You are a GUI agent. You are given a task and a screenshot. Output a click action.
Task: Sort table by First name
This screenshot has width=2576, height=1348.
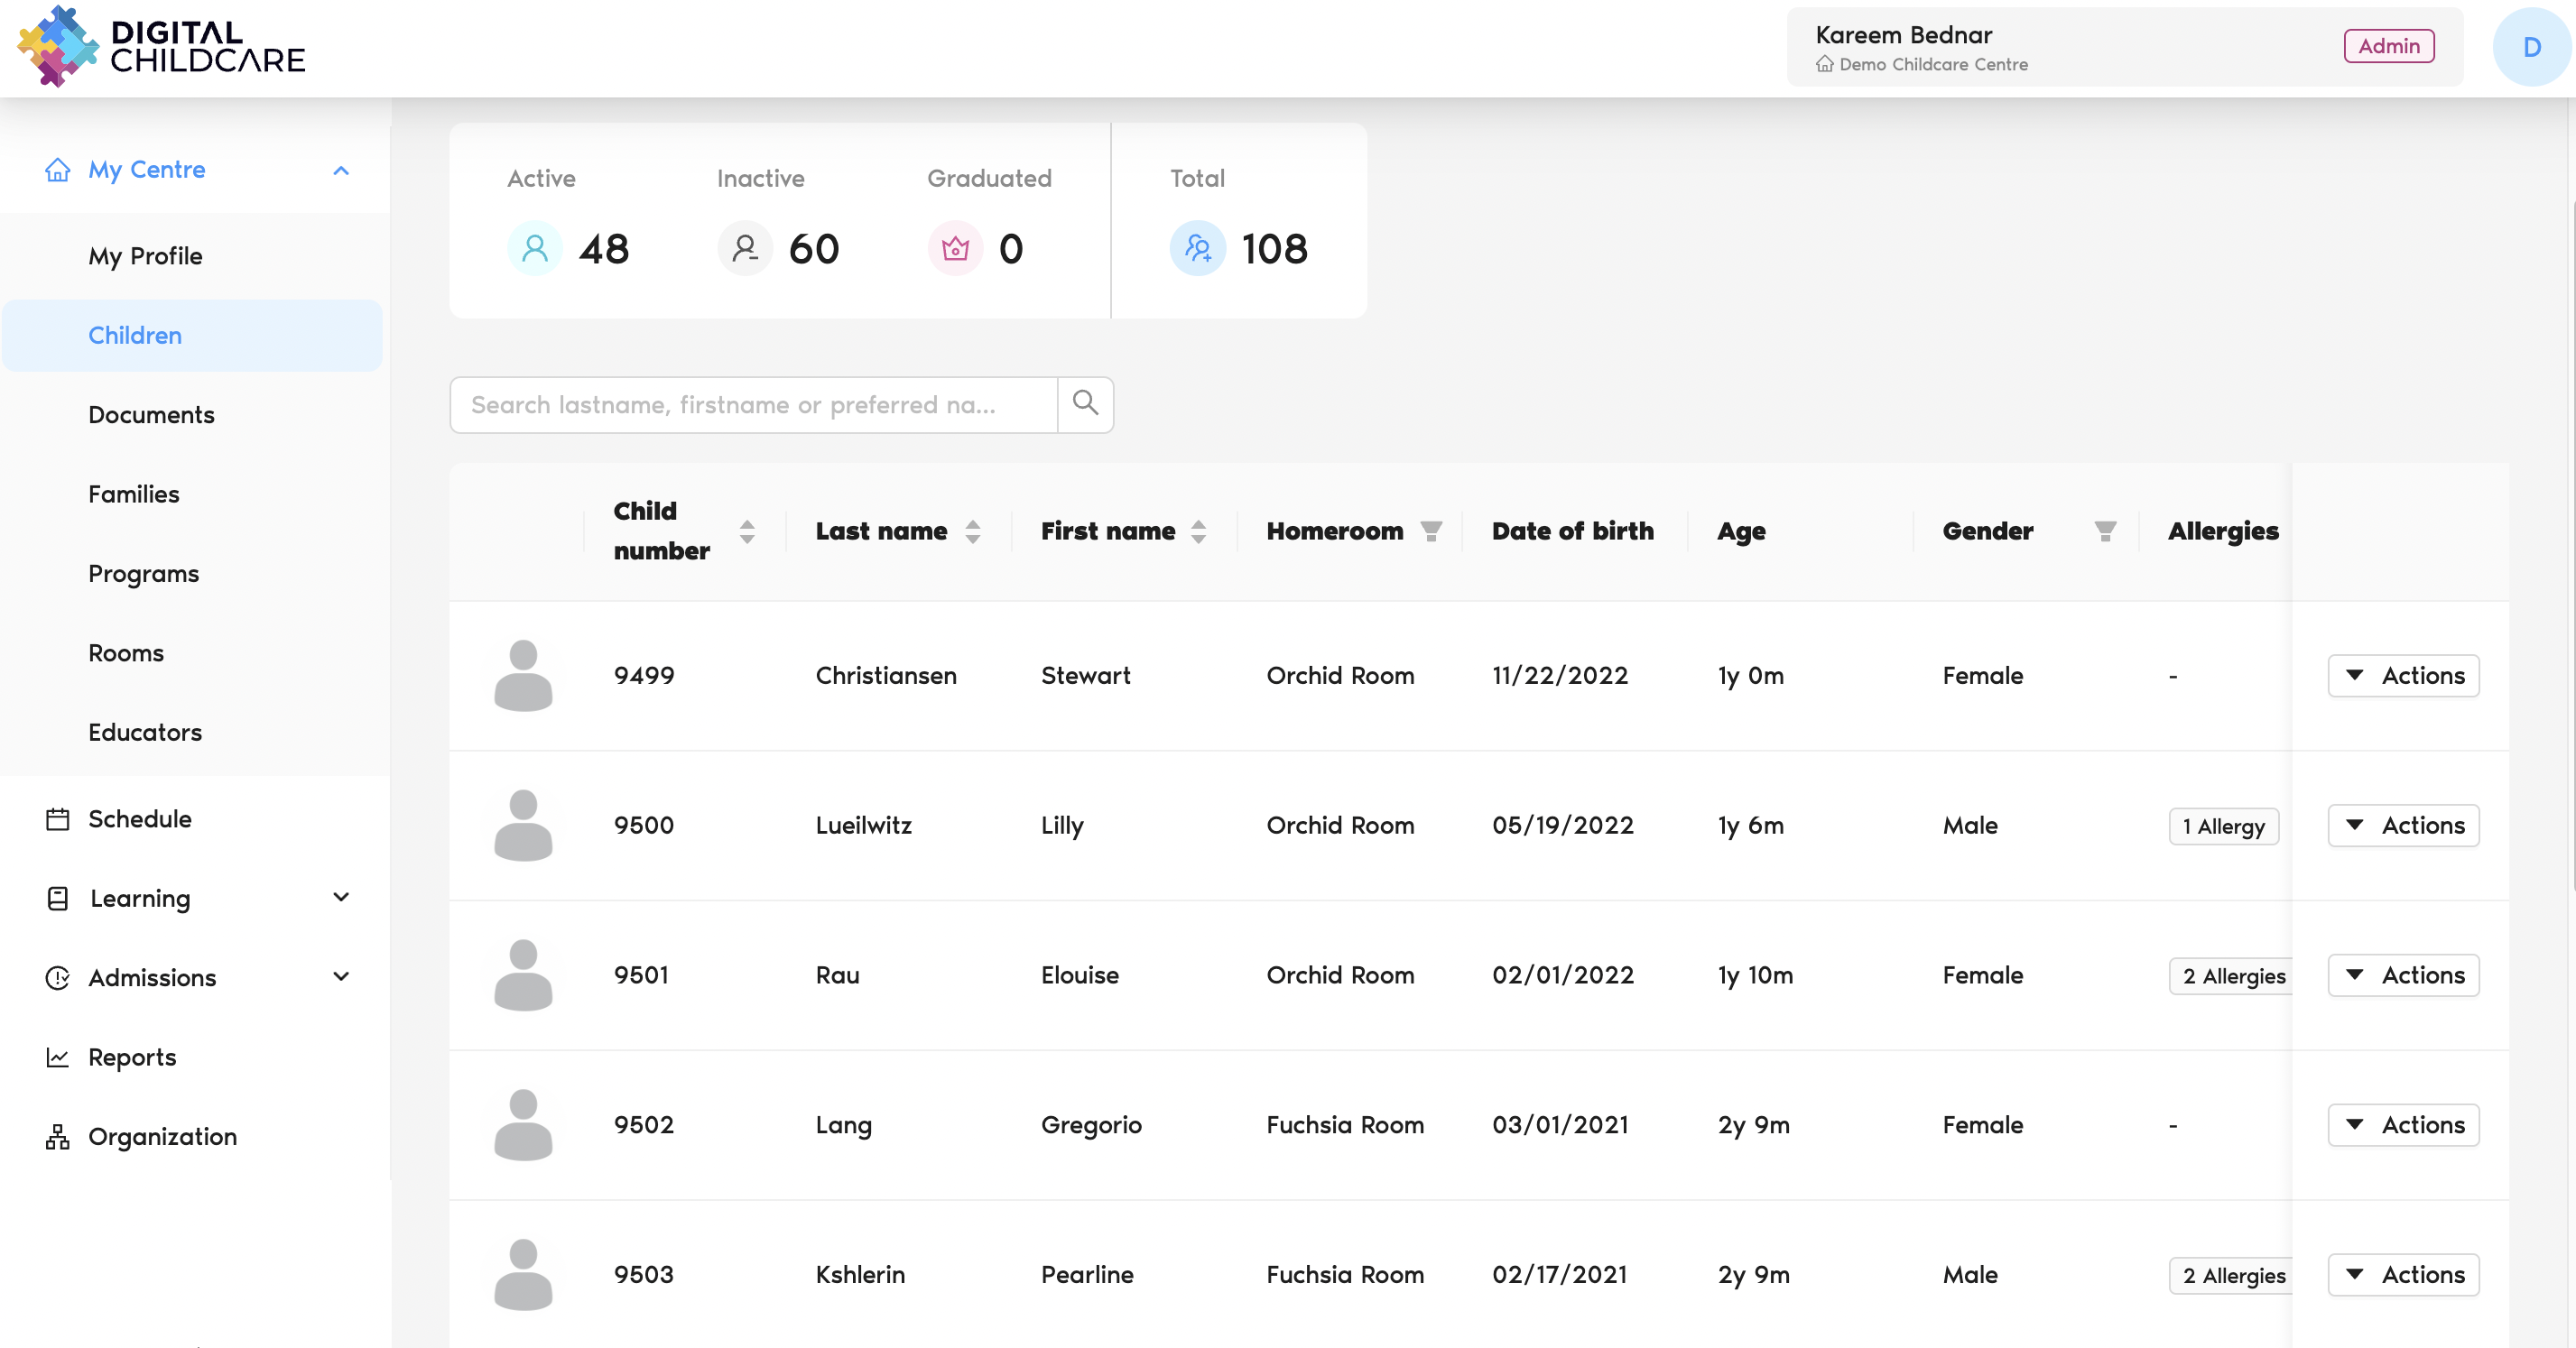tap(1198, 531)
